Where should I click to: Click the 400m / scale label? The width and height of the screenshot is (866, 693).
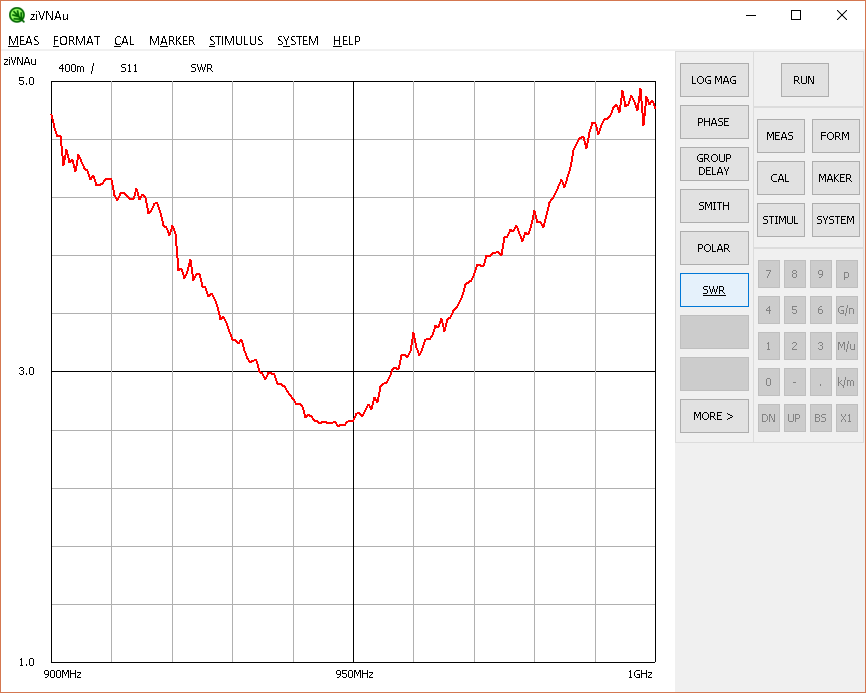coord(76,68)
